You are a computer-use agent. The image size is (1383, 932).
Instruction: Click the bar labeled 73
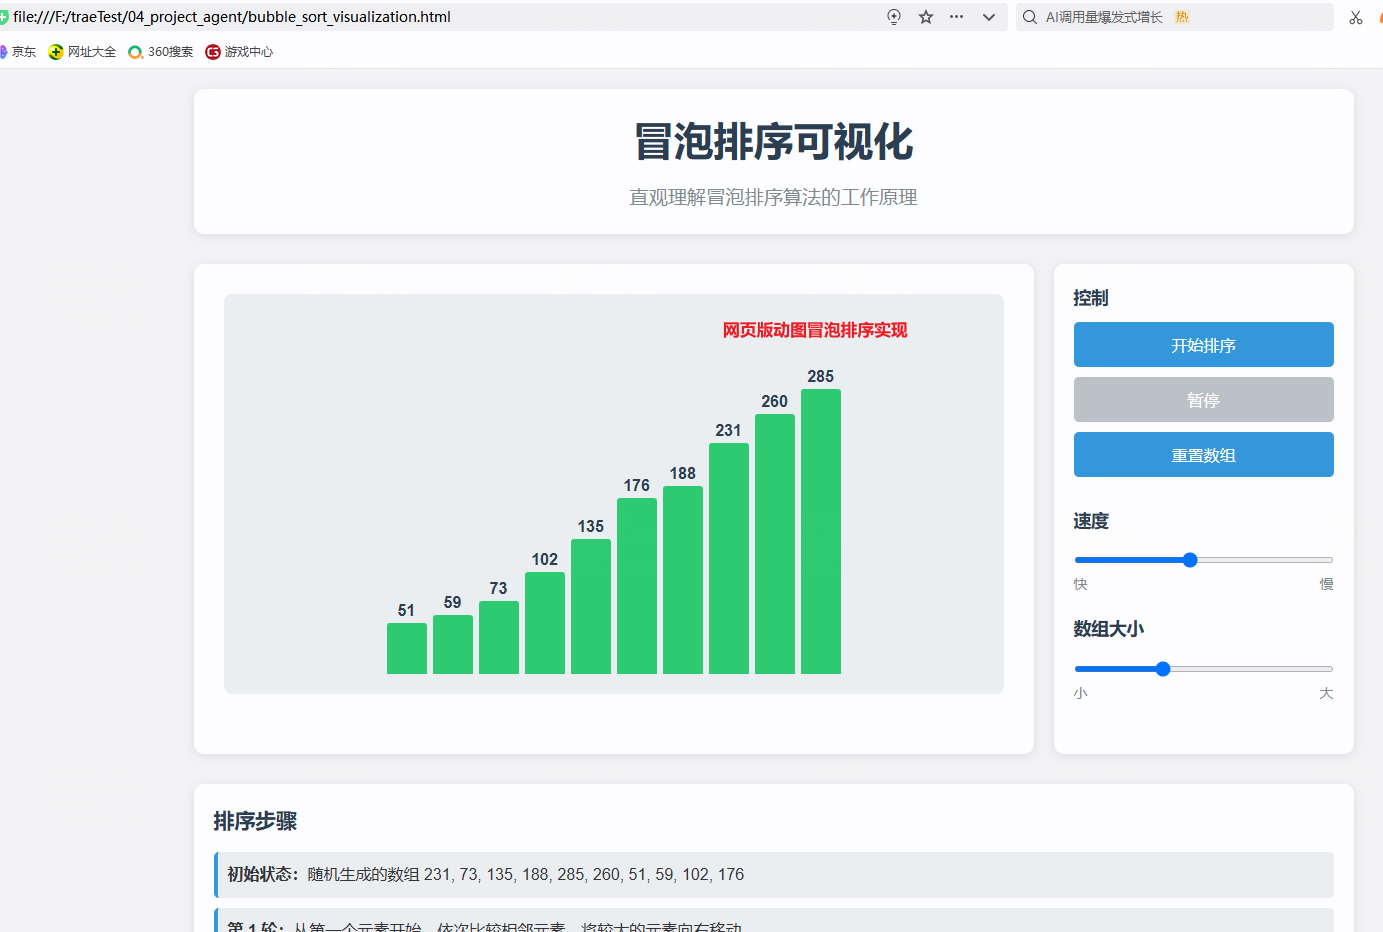point(499,637)
